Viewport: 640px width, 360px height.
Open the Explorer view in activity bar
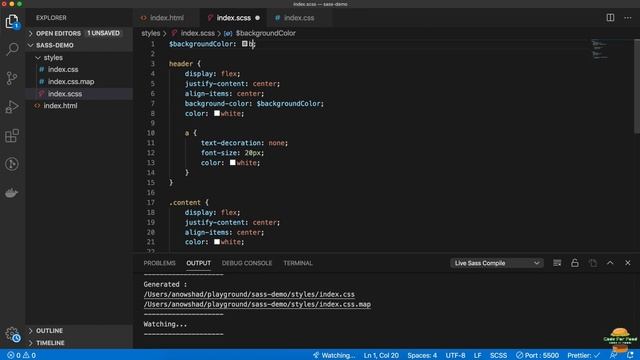tap(12, 21)
